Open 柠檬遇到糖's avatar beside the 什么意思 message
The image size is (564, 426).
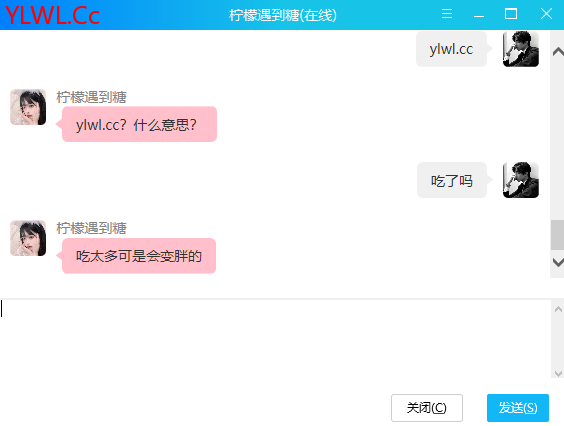(28, 107)
